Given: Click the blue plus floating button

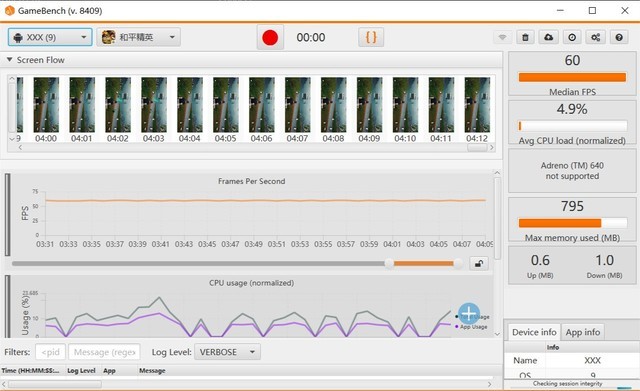Looking at the screenshot, I should (x=469, y=313).
